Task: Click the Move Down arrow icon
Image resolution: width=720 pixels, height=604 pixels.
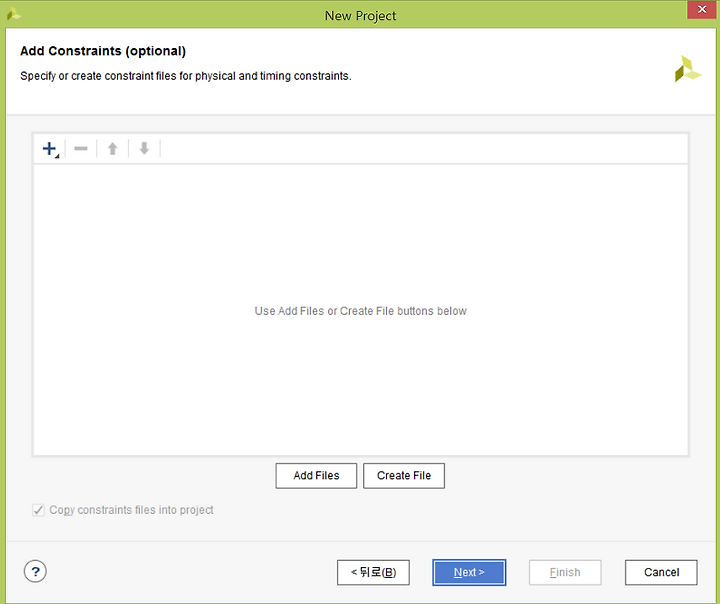Action: pyautogui.click(x=144, y=149)
